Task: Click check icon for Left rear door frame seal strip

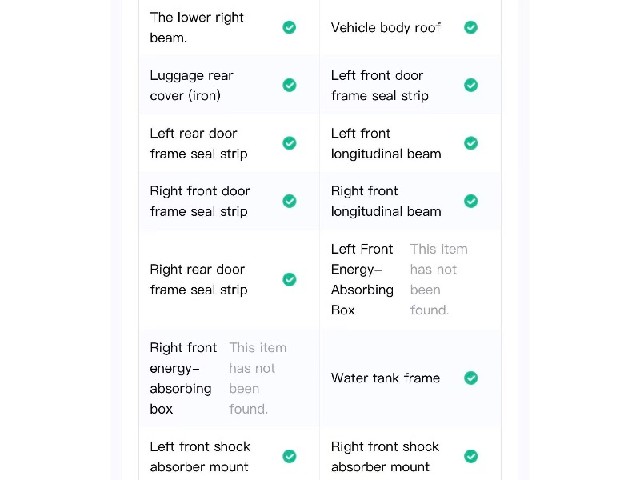Action: click(289, 143)
